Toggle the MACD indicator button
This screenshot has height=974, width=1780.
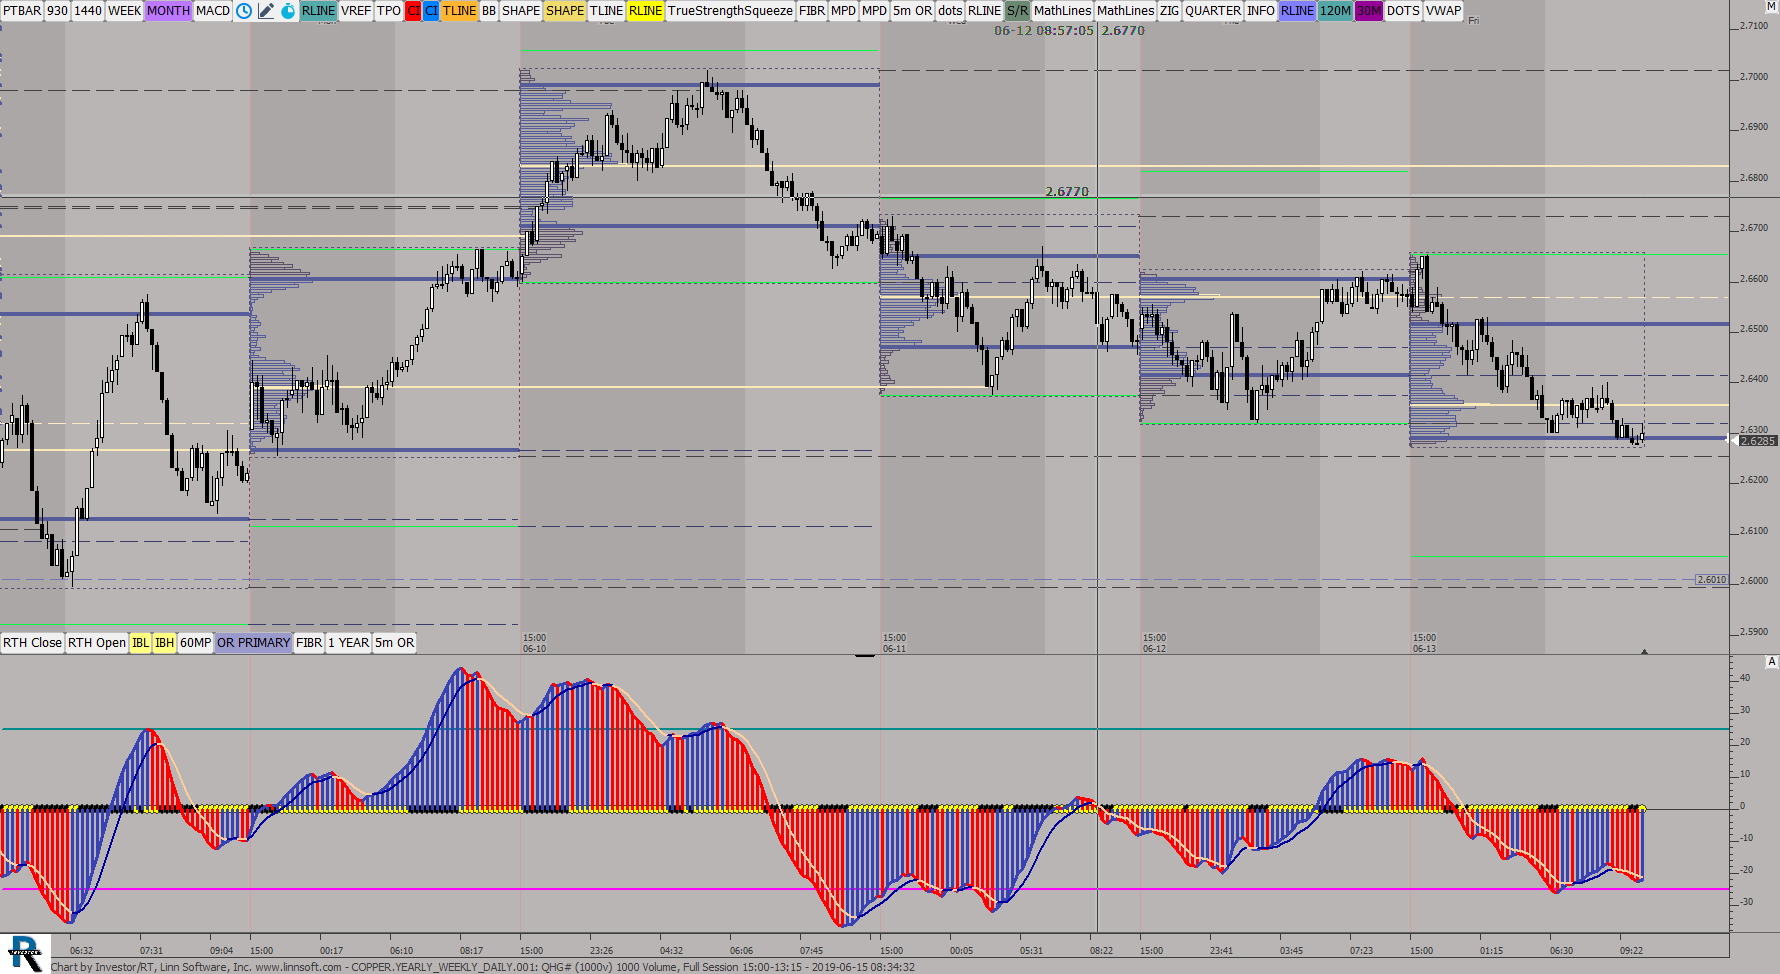(x=213, y=11)
